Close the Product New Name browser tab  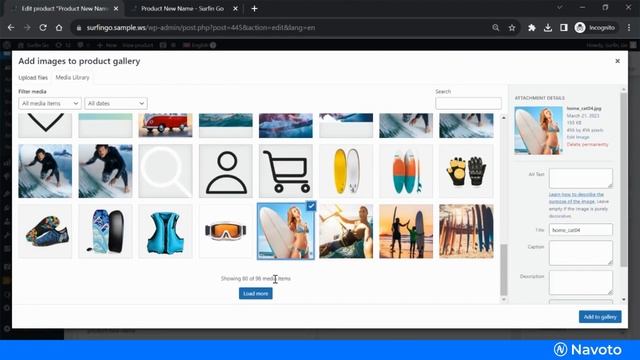pos(236,9)
